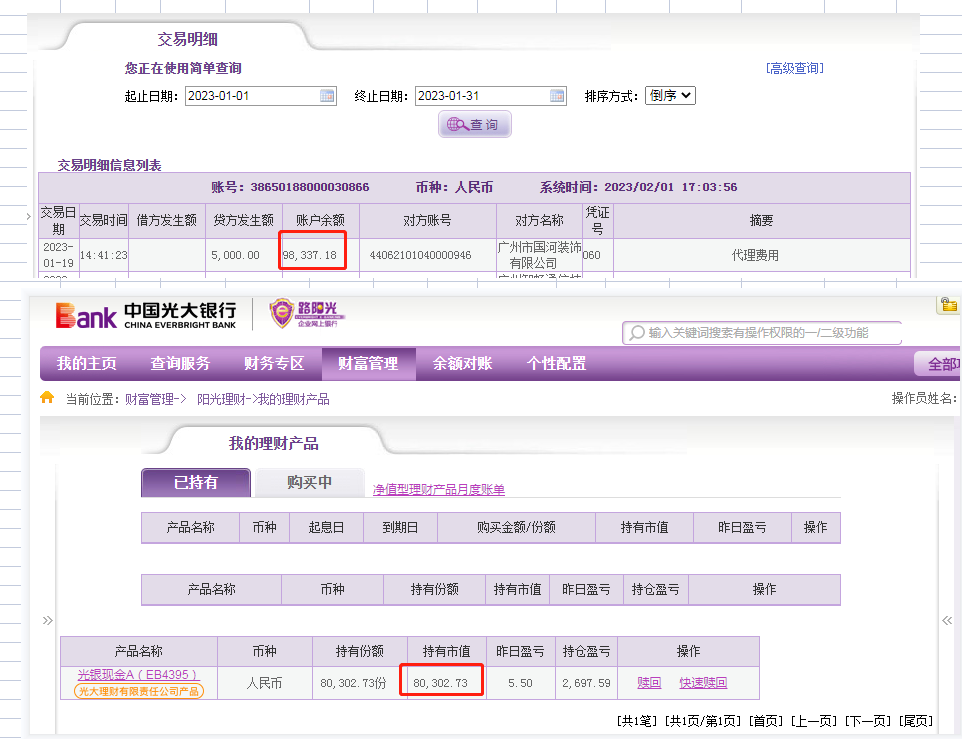This screenshot has width=962, height=739.
Task: Click the home icon beside 当前位置
Action: point(47,398)
